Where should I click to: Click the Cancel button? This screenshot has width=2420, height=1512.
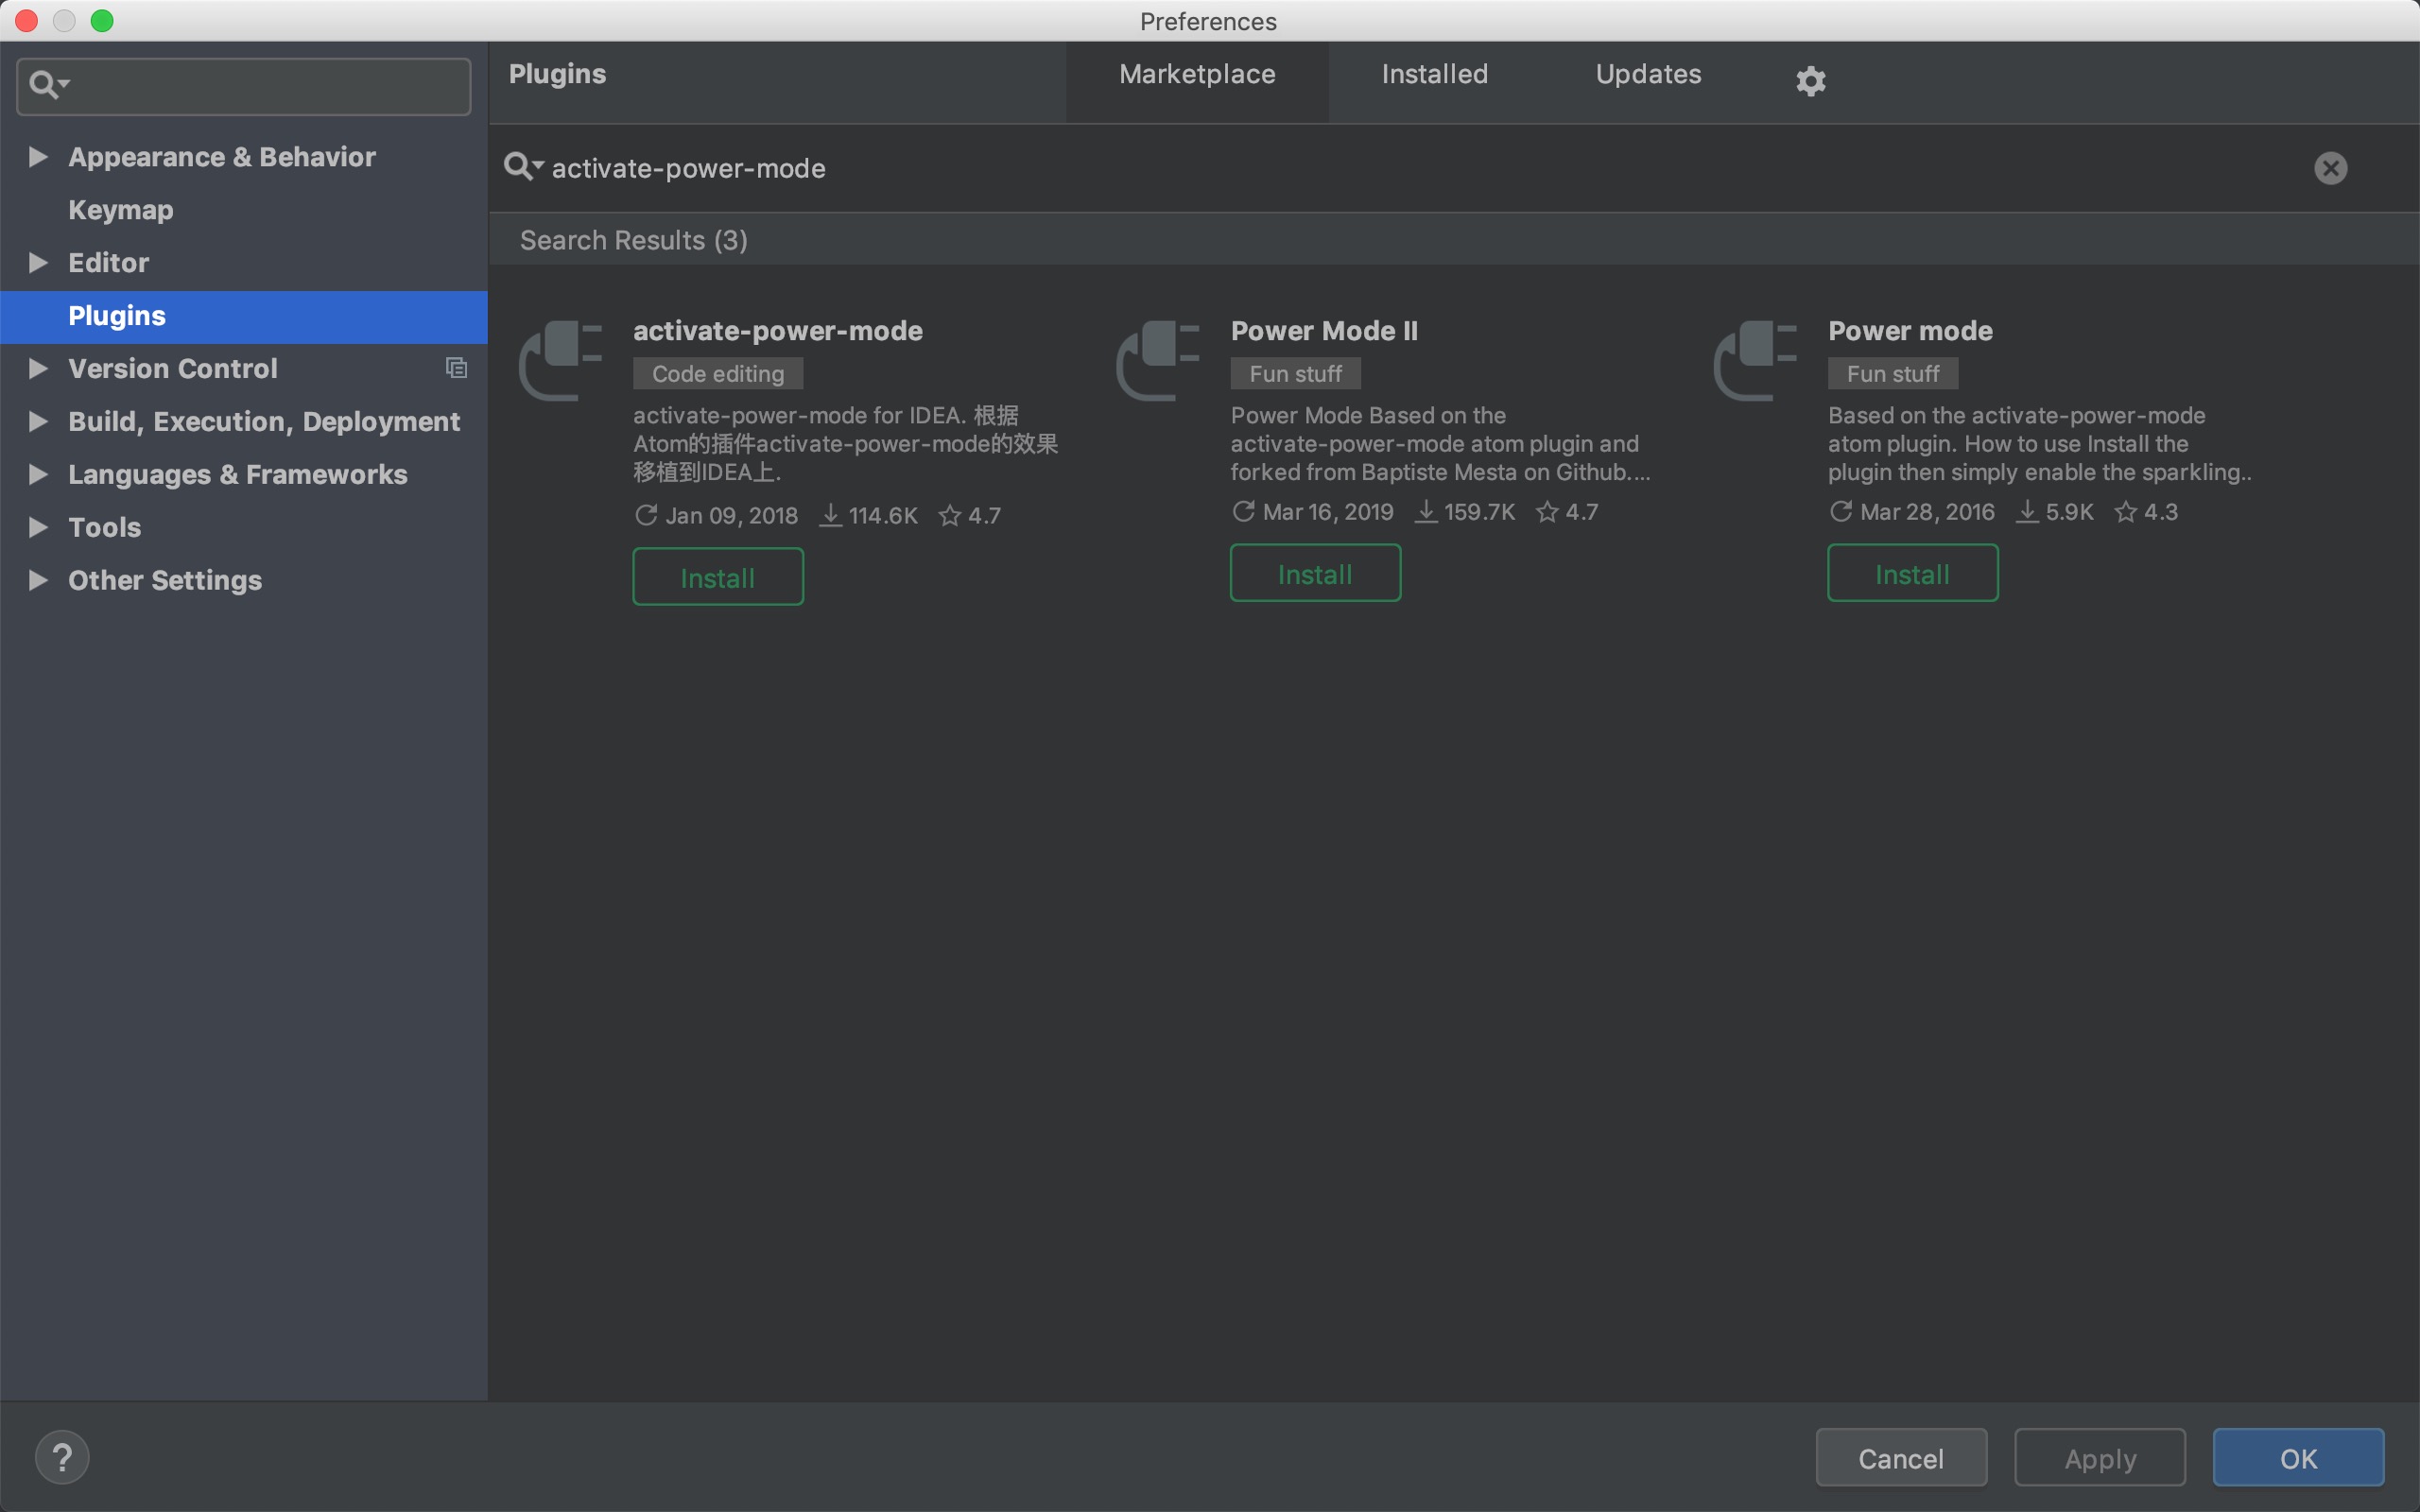pos(1901,1458)
